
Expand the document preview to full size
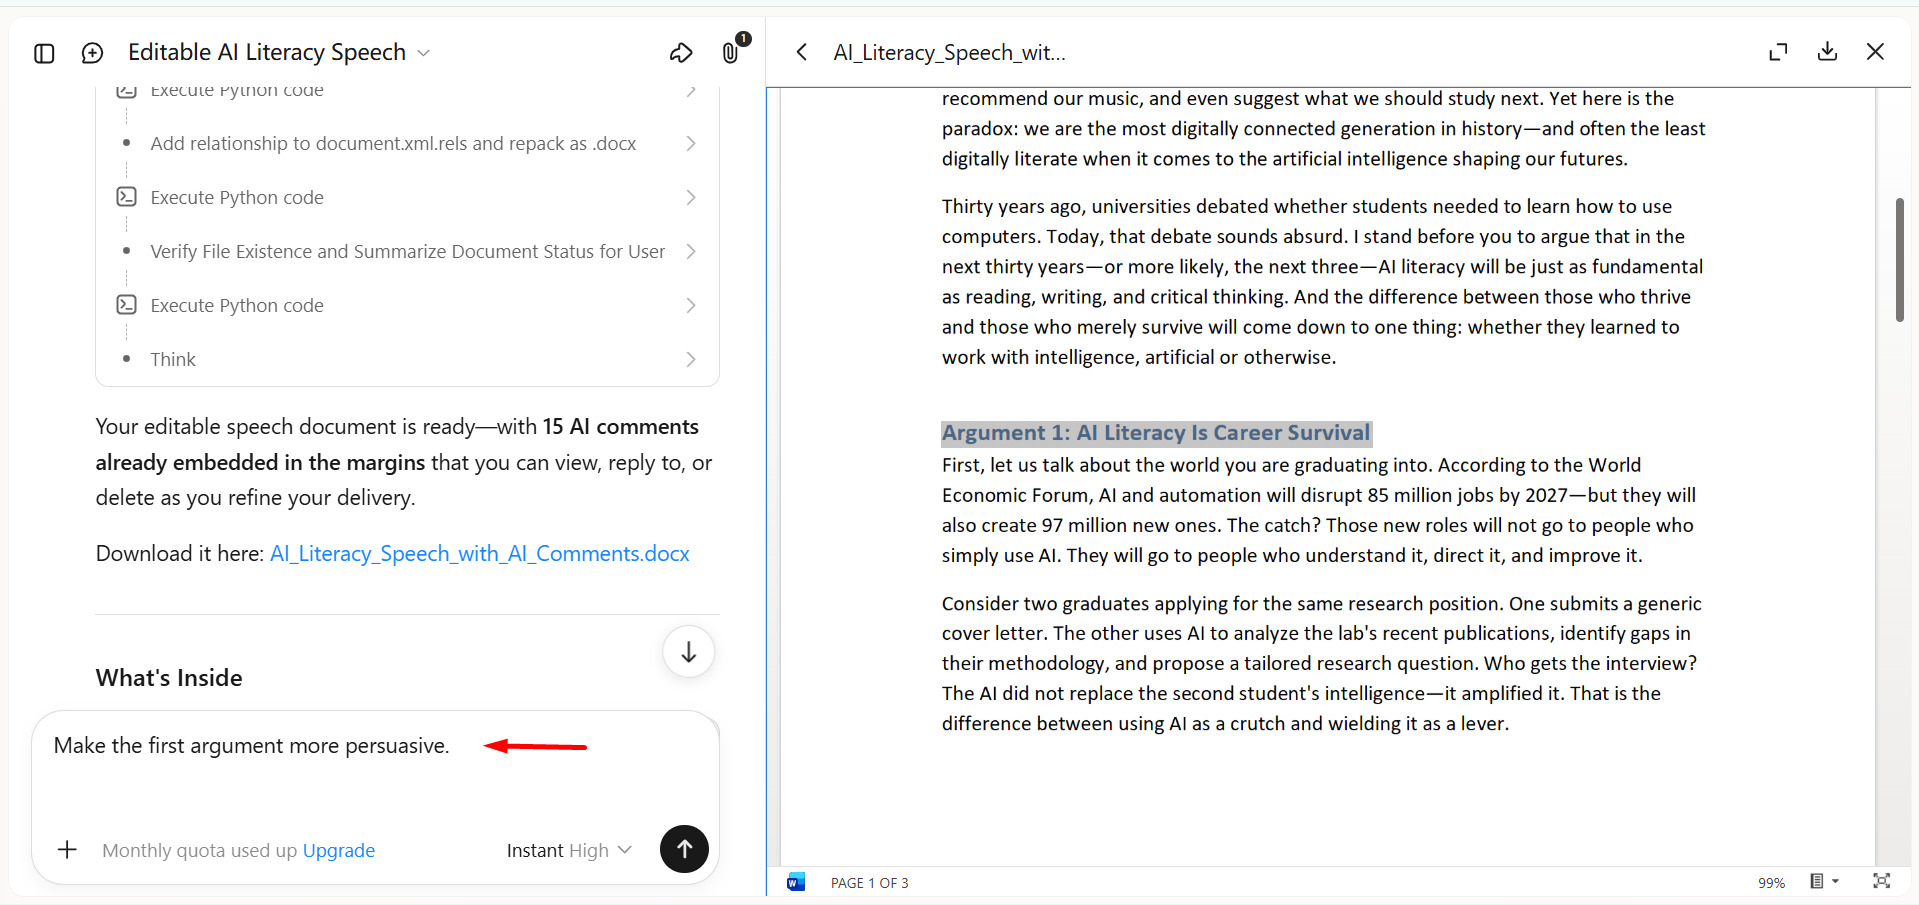pos(1778,52)
